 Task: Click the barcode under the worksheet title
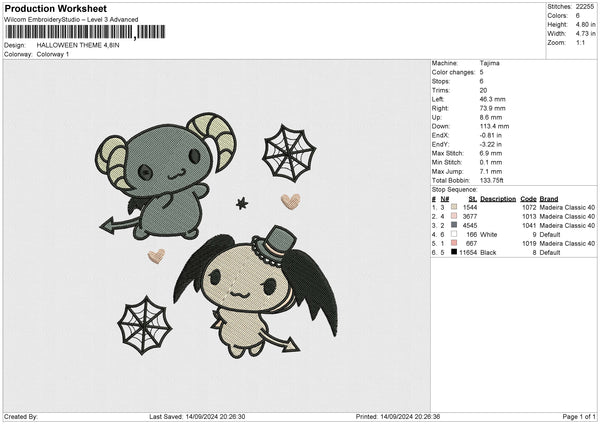[x=85, y=32]
